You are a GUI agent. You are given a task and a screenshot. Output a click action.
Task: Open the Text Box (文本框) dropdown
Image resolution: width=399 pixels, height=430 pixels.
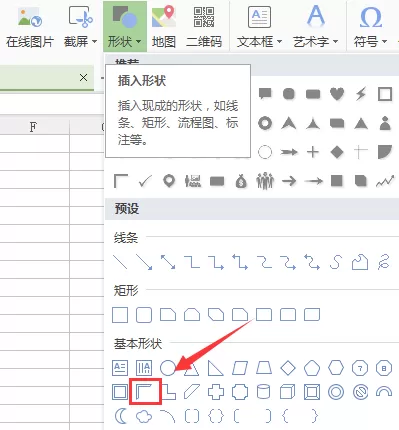coord(259,28)
